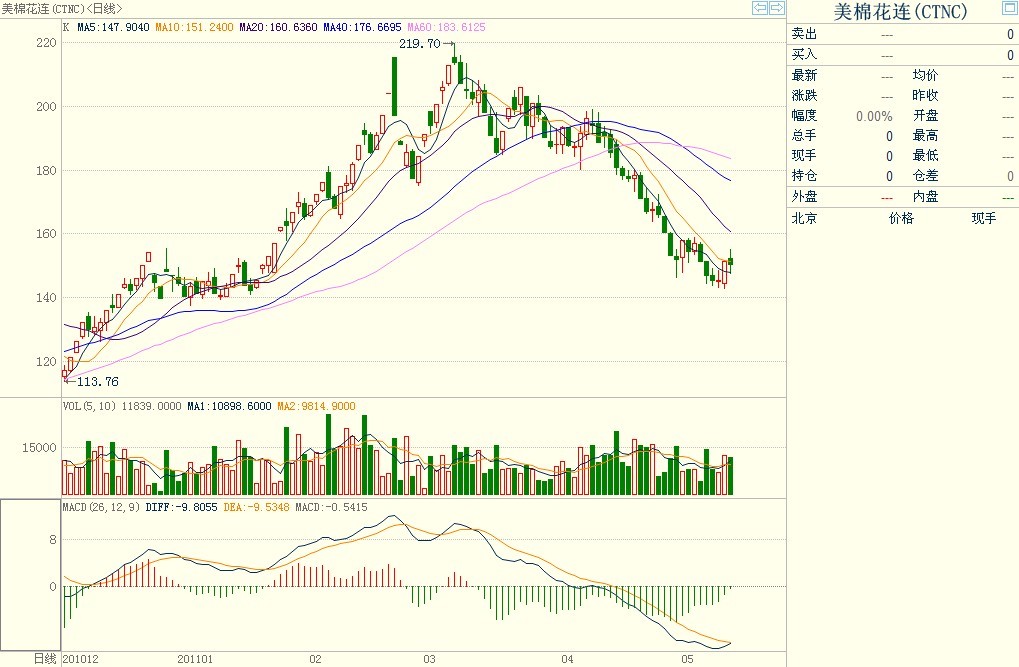Click the 北京 column header
The width and height of the screenshot is (1019, 667).
click(804, 218)
